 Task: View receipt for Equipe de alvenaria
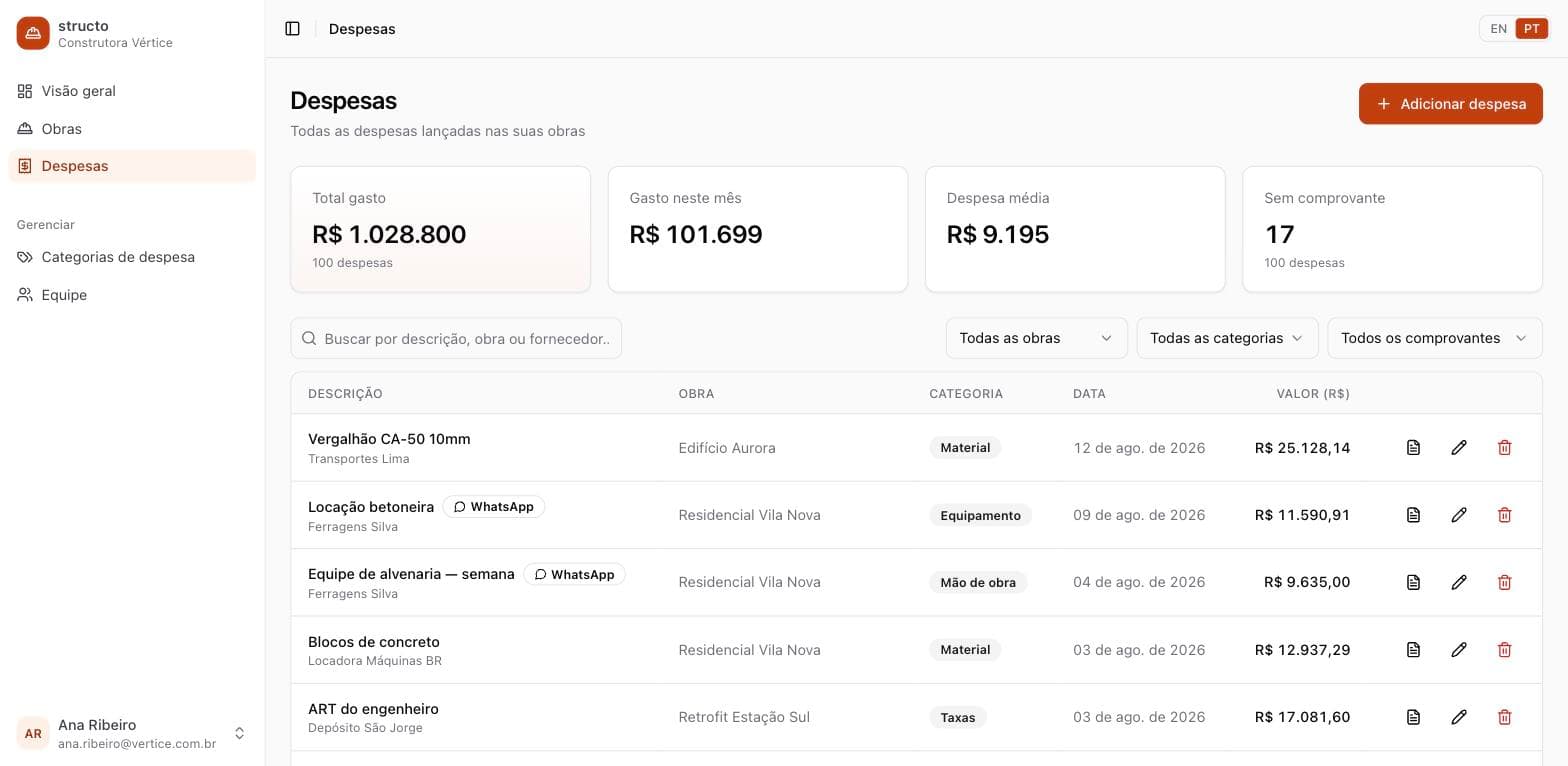click(x=1413, y=582)
